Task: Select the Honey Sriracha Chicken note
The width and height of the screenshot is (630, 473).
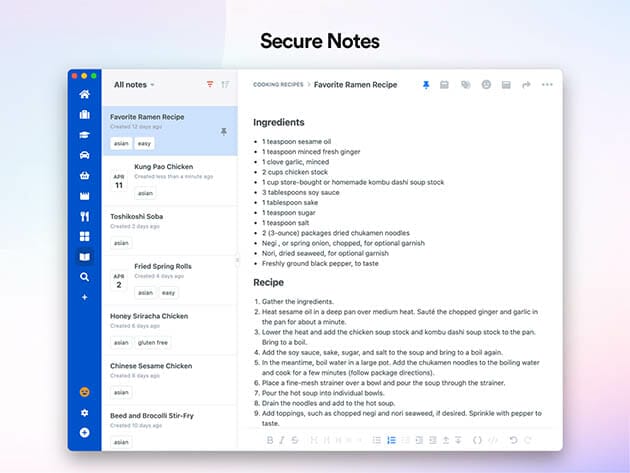Action: click(x=149, y=316)
